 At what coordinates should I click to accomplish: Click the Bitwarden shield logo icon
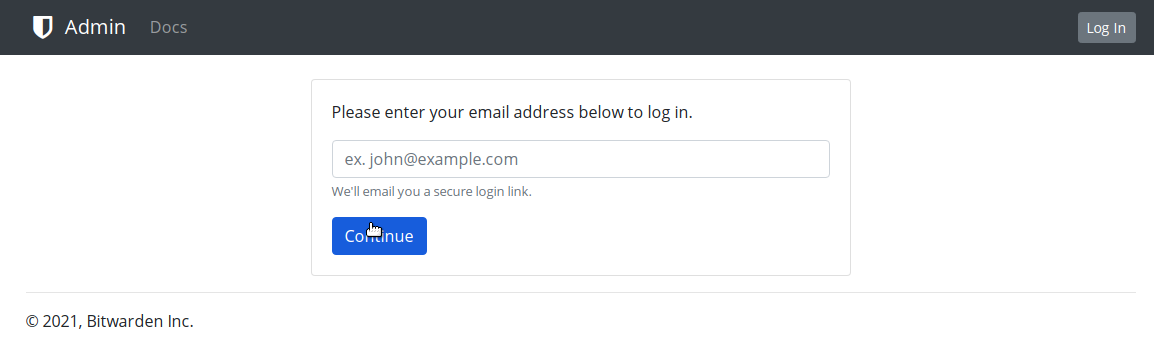43,27
